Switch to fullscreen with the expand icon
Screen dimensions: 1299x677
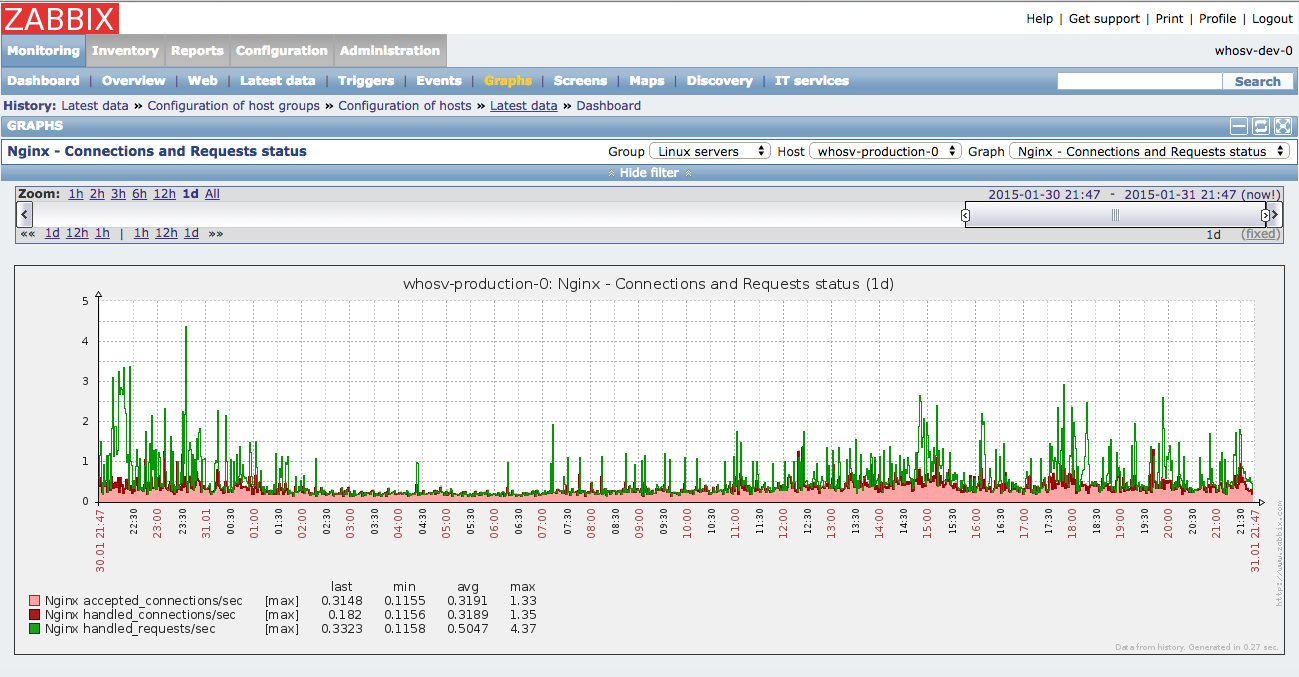tap(1283, 126)
